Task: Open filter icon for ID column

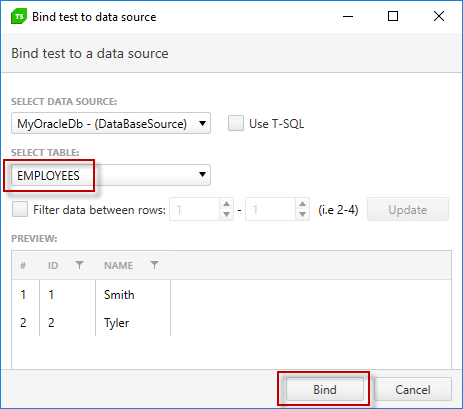Action: (x=79, y=265)
